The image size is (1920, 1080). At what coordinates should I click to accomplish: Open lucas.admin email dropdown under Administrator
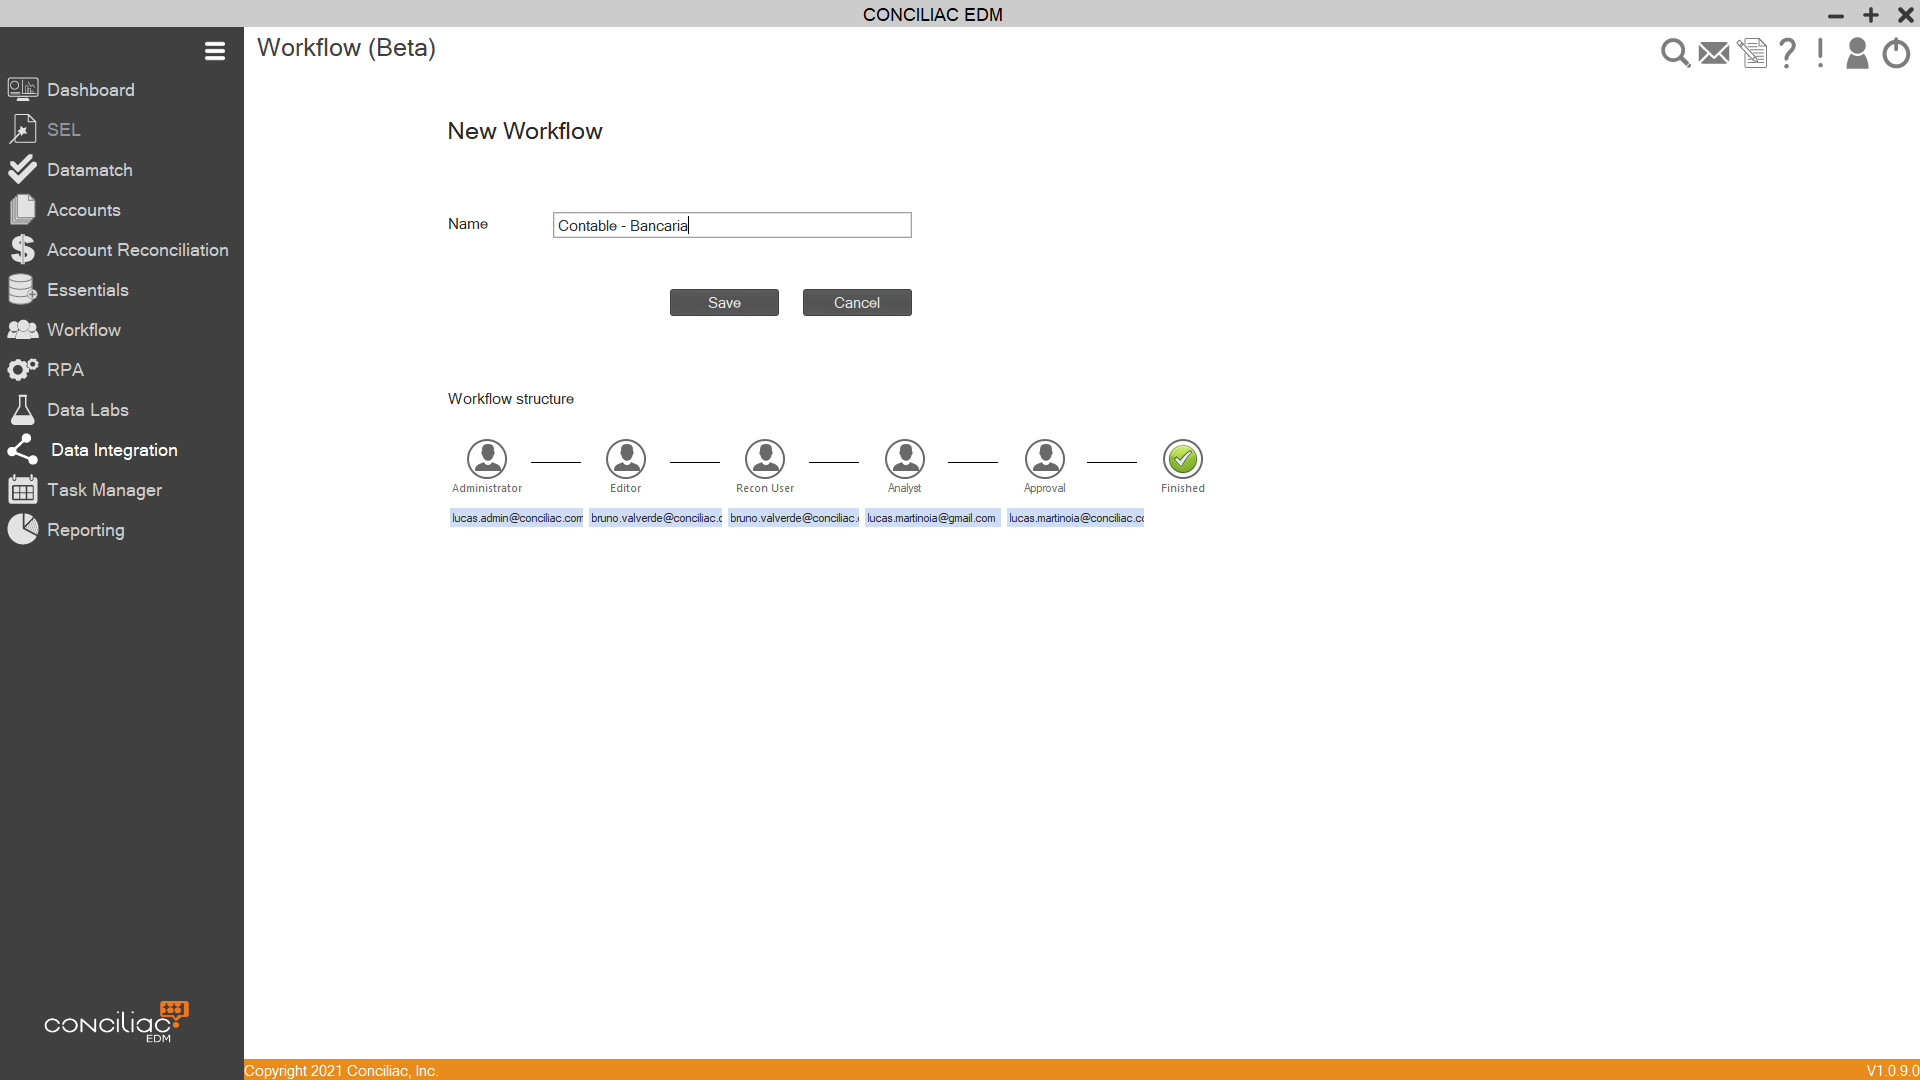pos(517,518)
